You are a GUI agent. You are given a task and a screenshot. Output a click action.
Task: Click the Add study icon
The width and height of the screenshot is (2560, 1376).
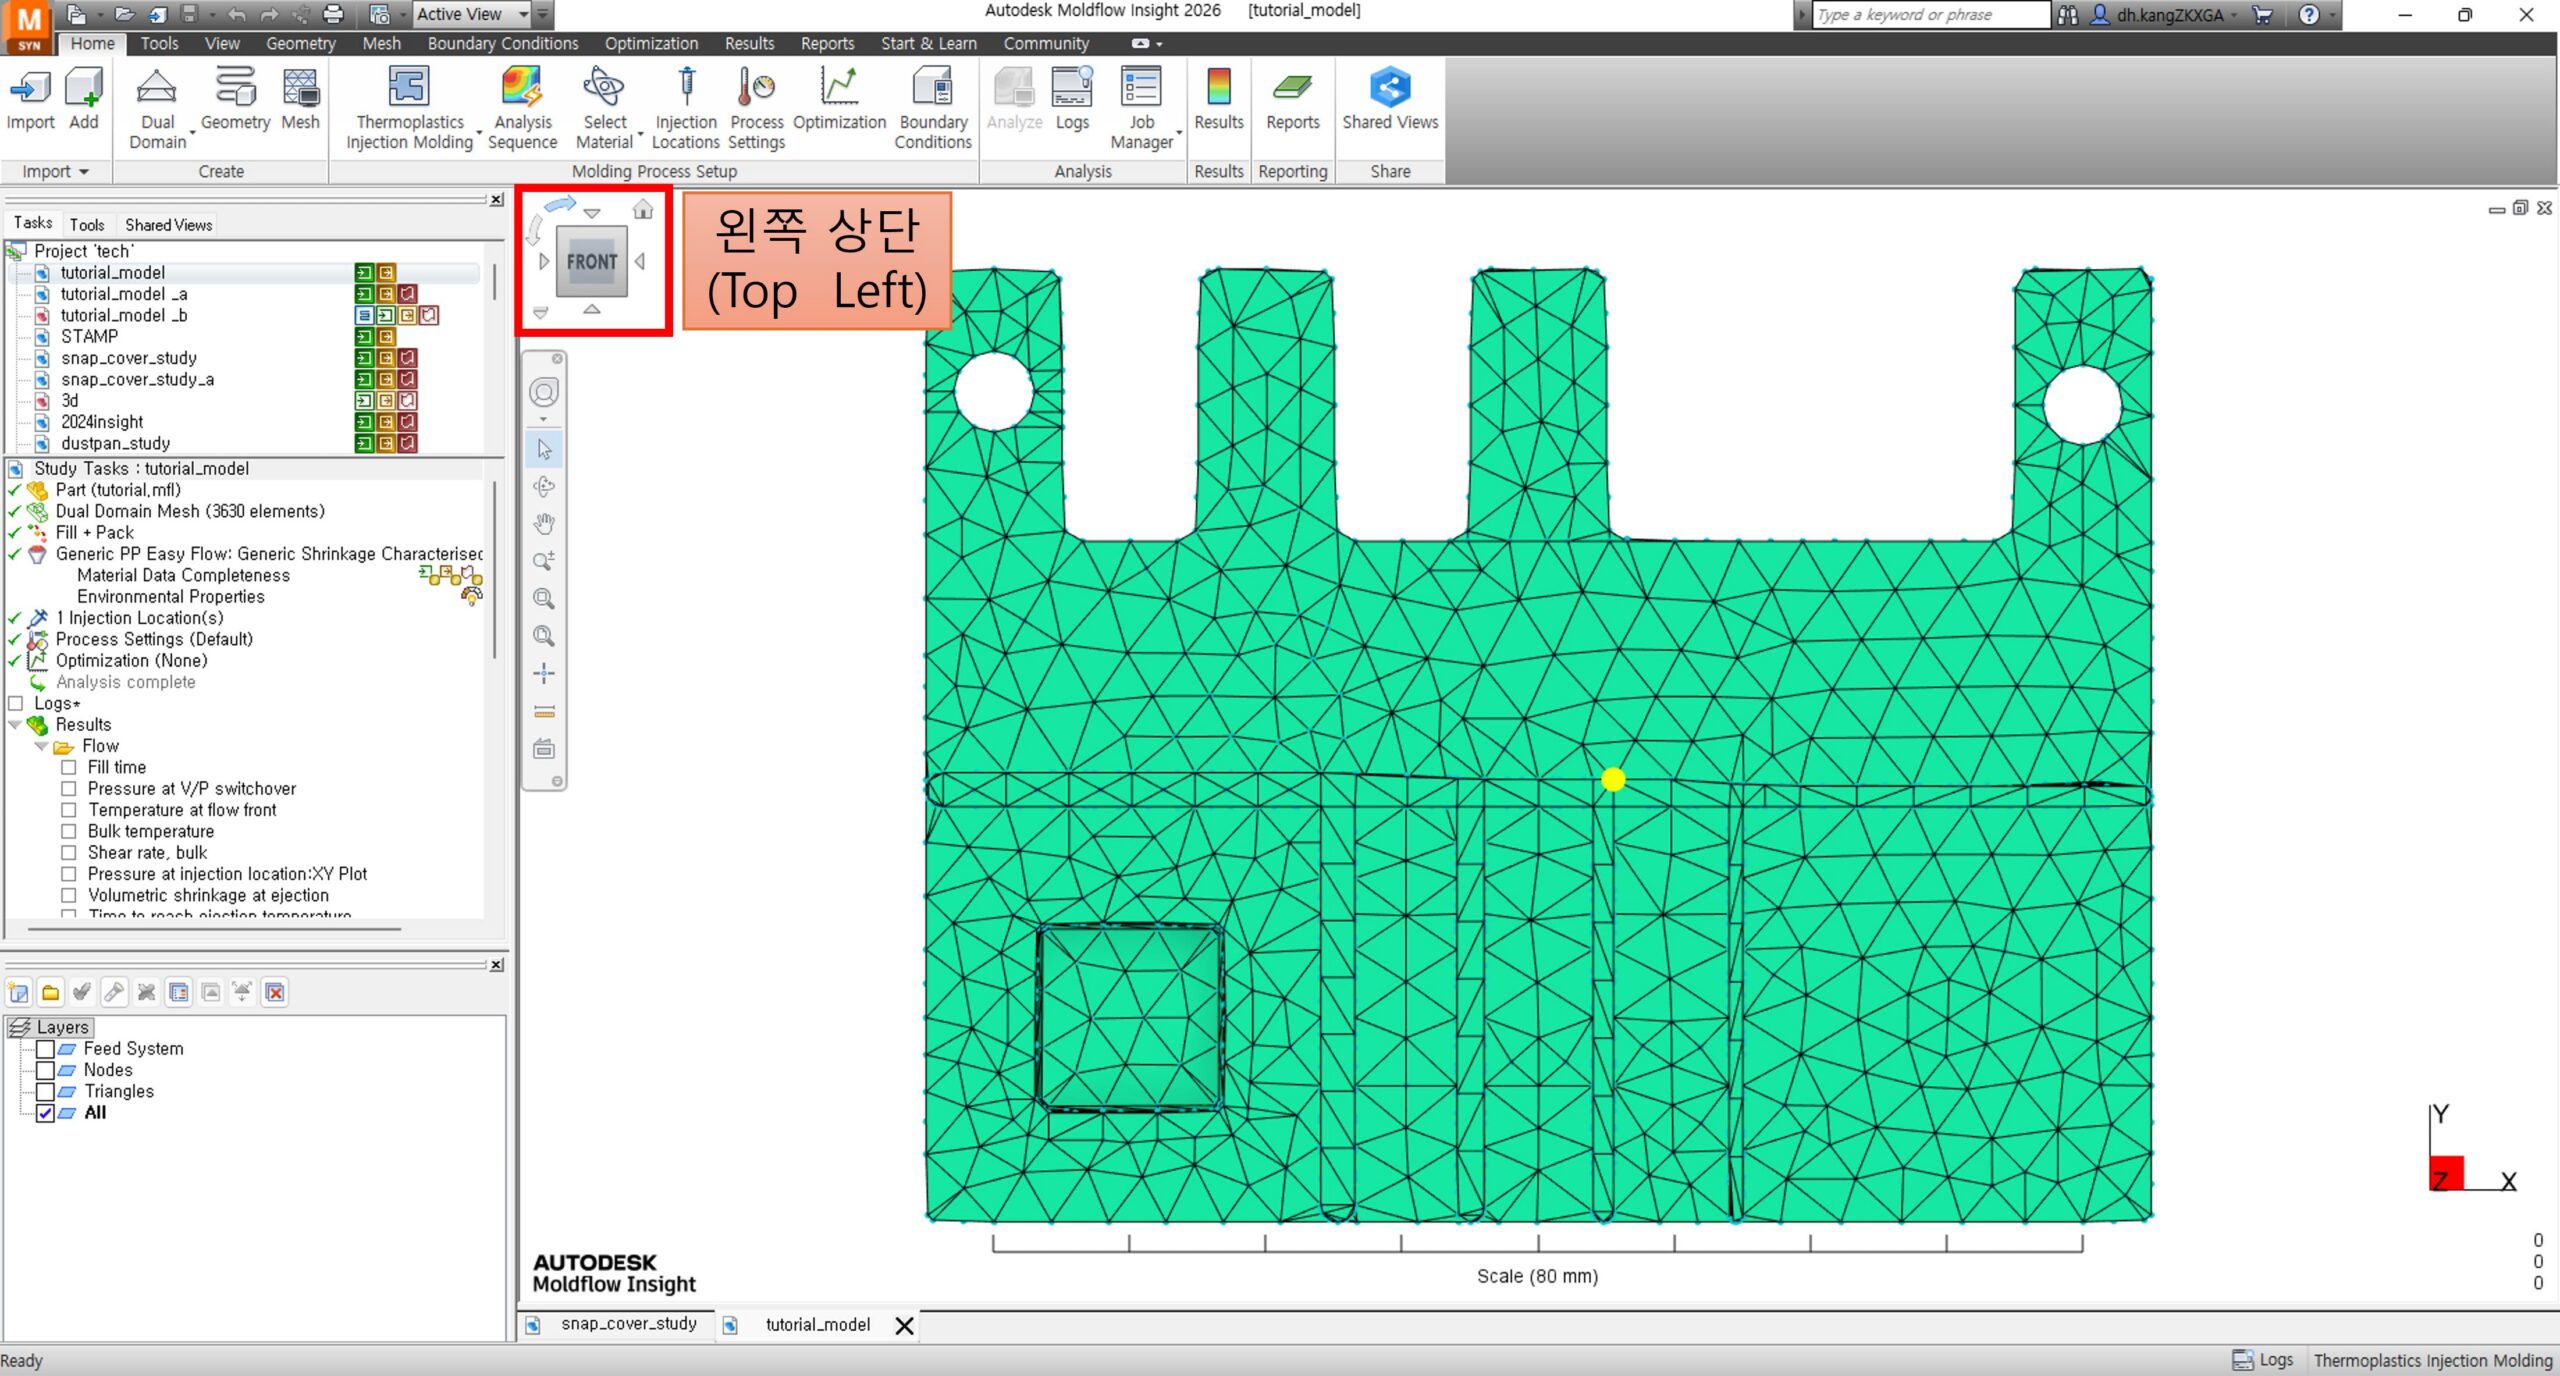click(x=84, y=88)
